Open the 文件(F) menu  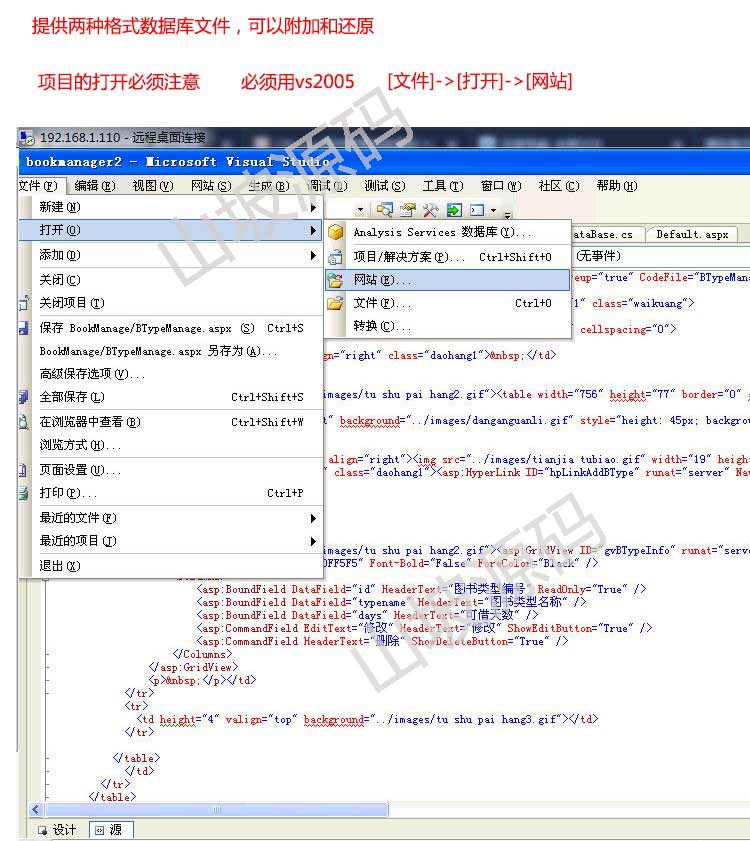[x=38, y=186]
